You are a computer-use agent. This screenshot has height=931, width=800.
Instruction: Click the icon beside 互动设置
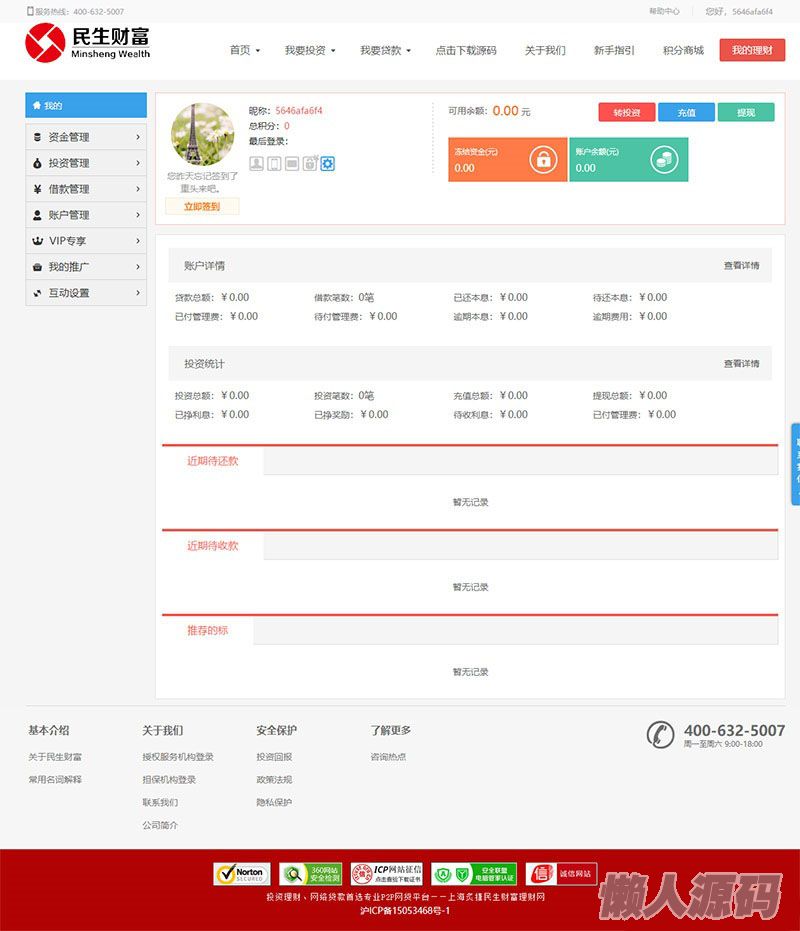point(37,293)
